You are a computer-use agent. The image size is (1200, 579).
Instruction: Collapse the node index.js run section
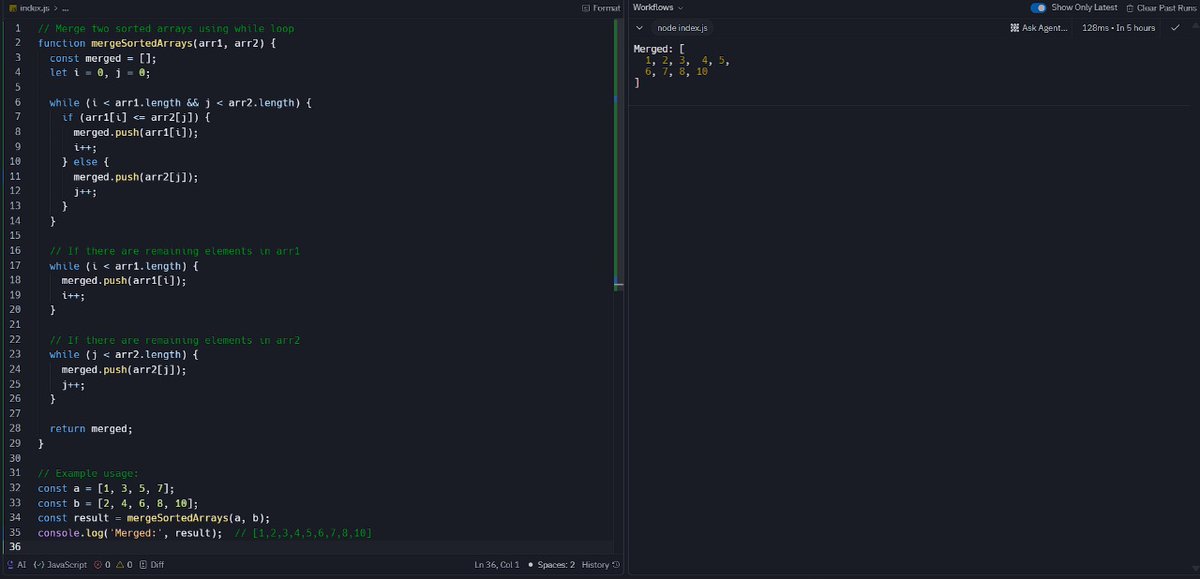point(639,28)
